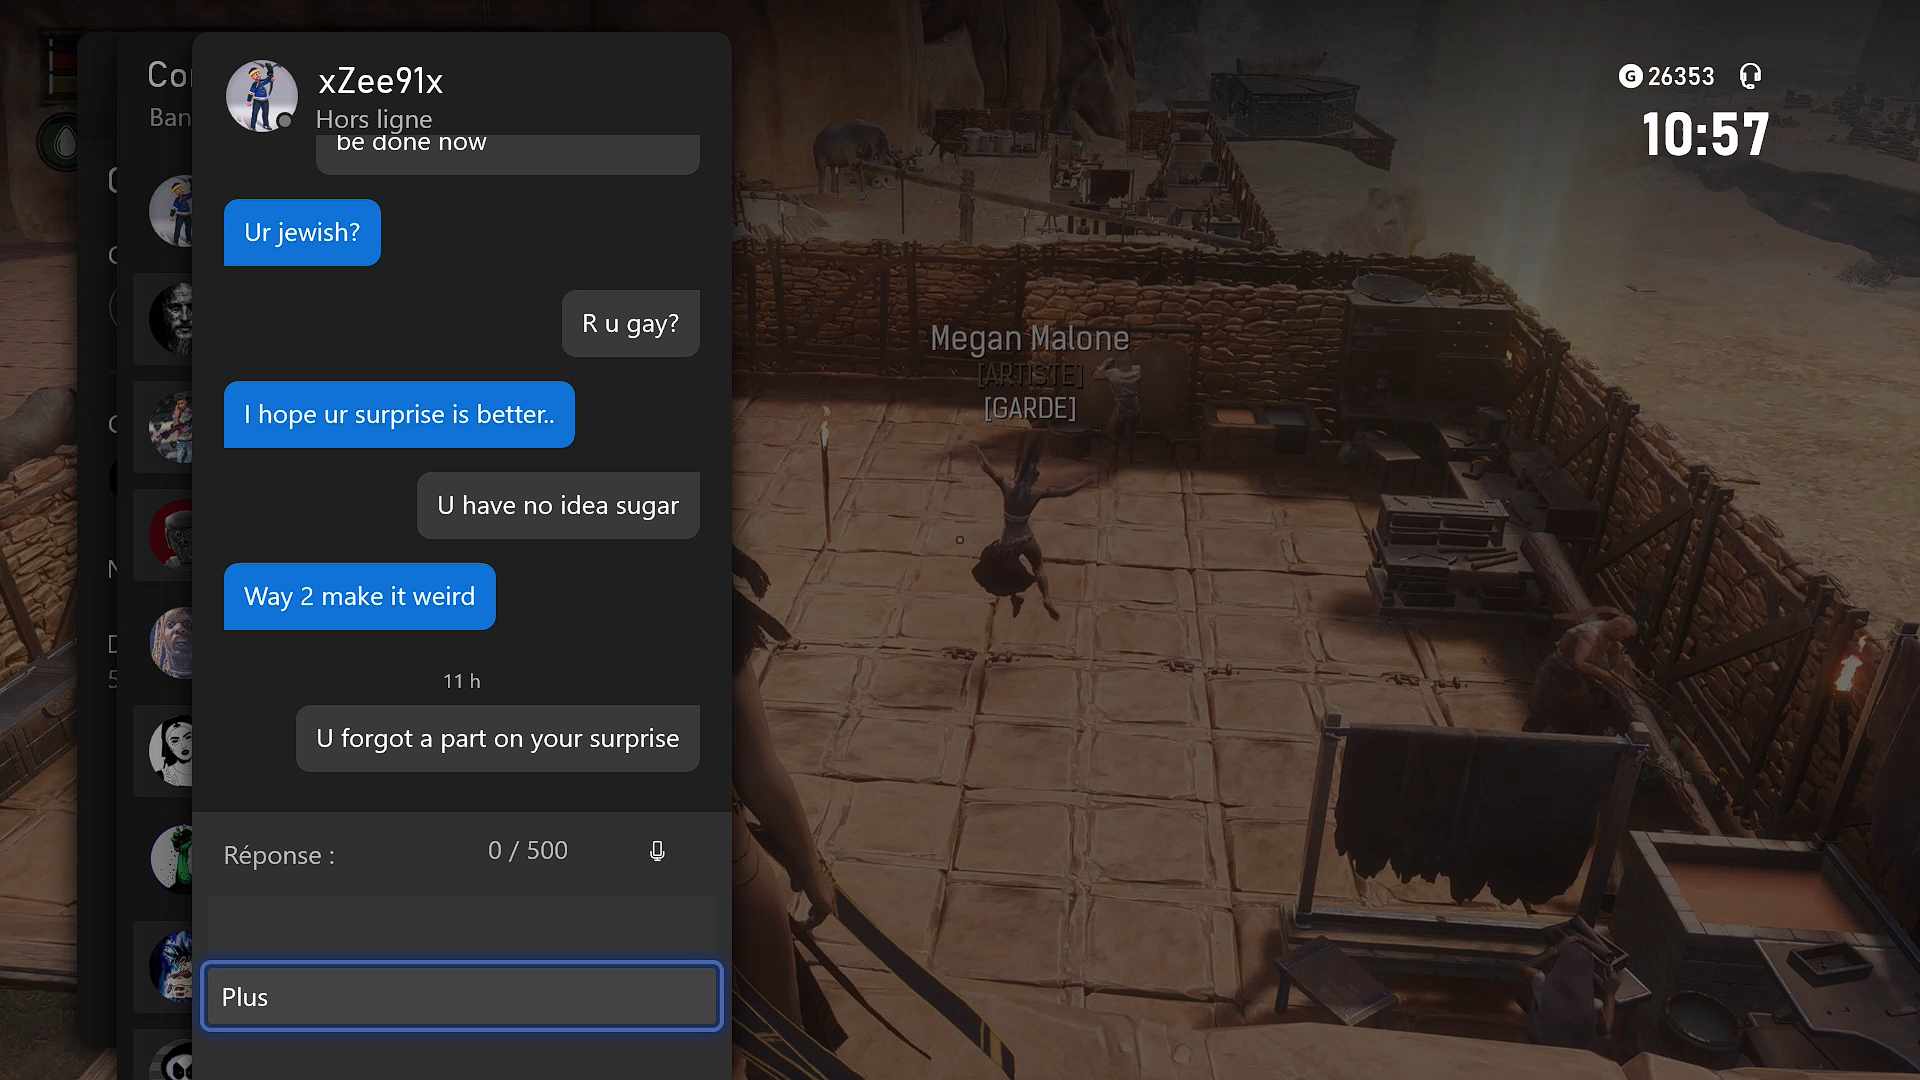Select the 'Ur jewish?' message bubble
This screenshot has width=1920, height=1080.
pos(302,232)
